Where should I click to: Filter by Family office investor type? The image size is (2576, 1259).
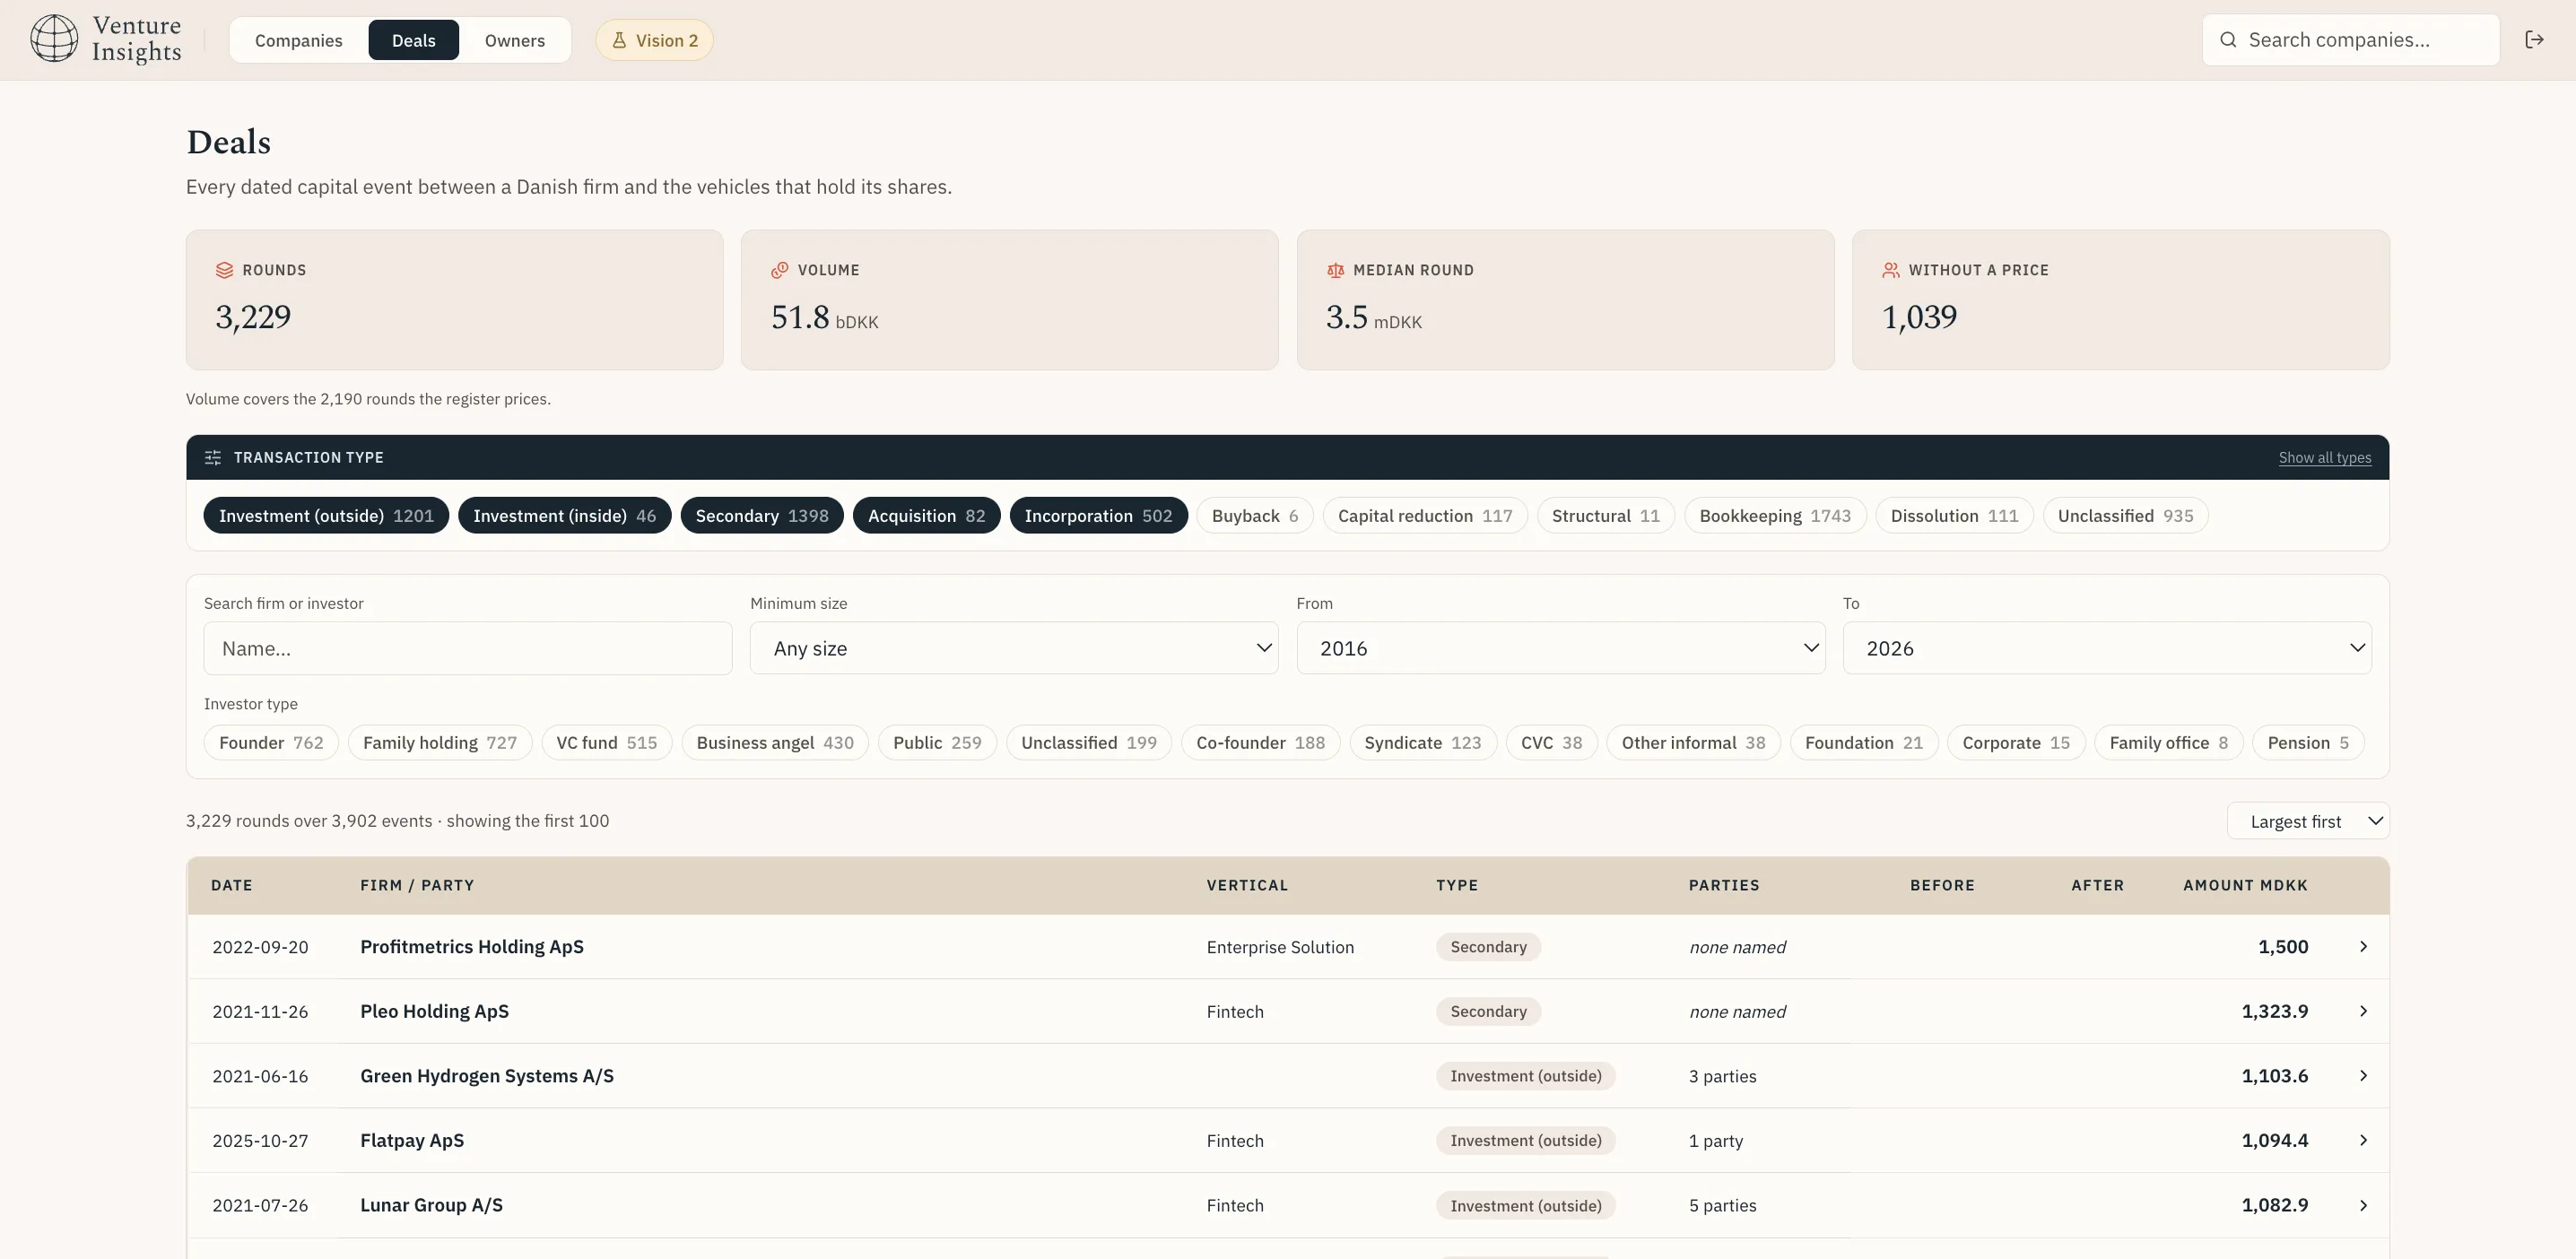click(x=2168, y=742)
